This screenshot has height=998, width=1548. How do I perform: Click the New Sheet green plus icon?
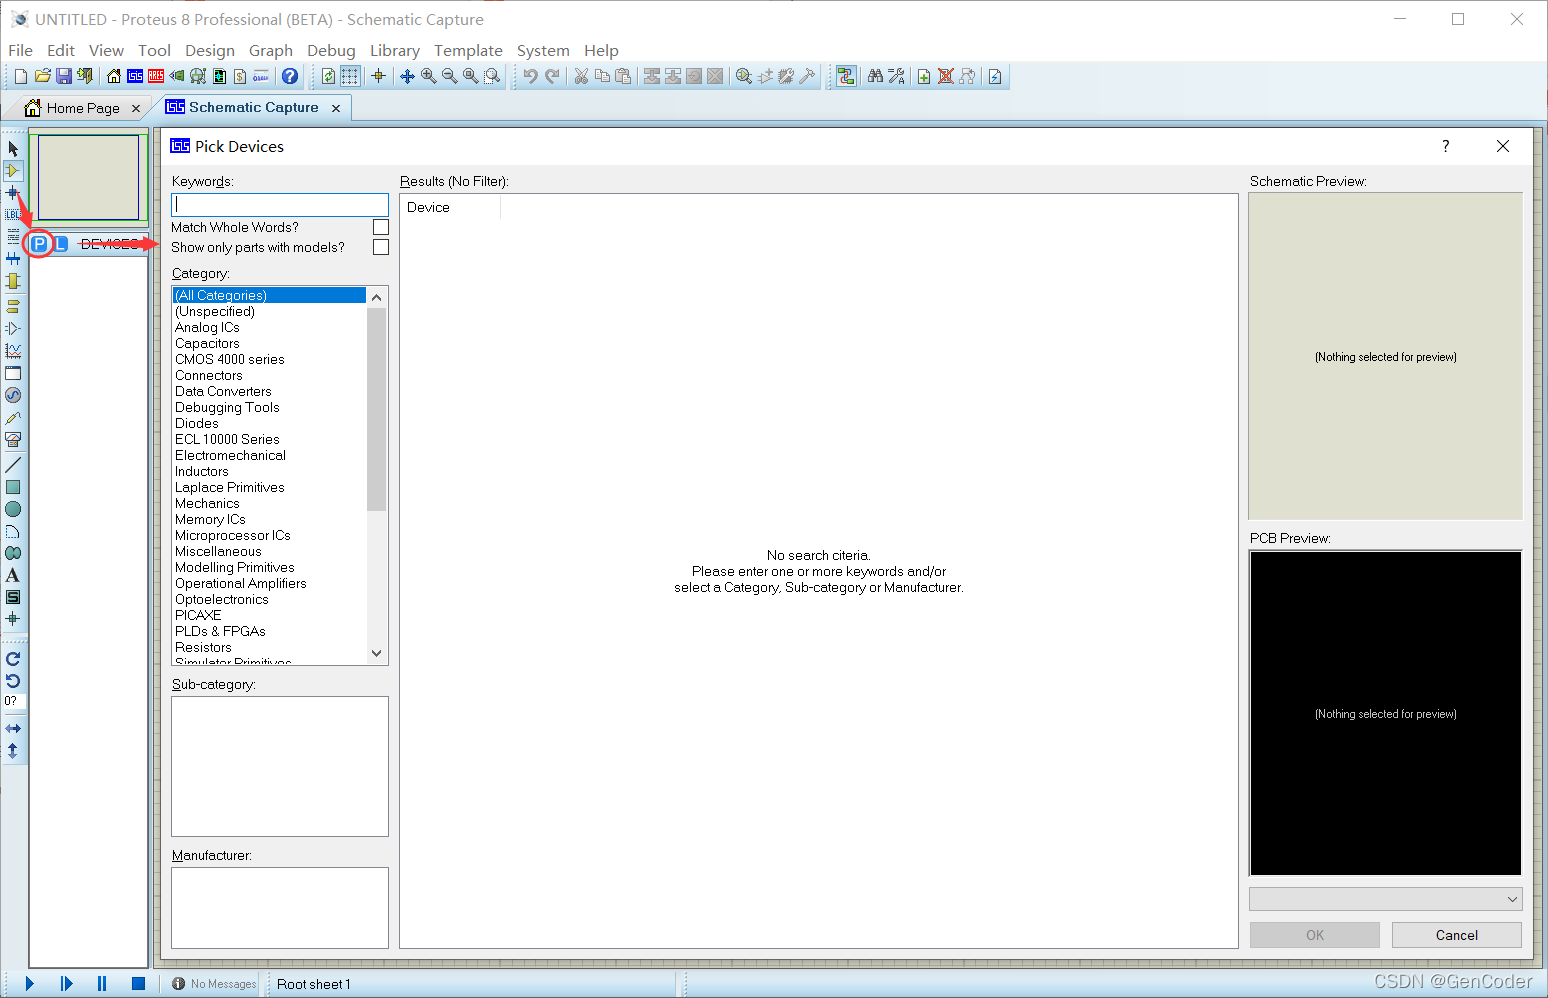tap(924, 76)
